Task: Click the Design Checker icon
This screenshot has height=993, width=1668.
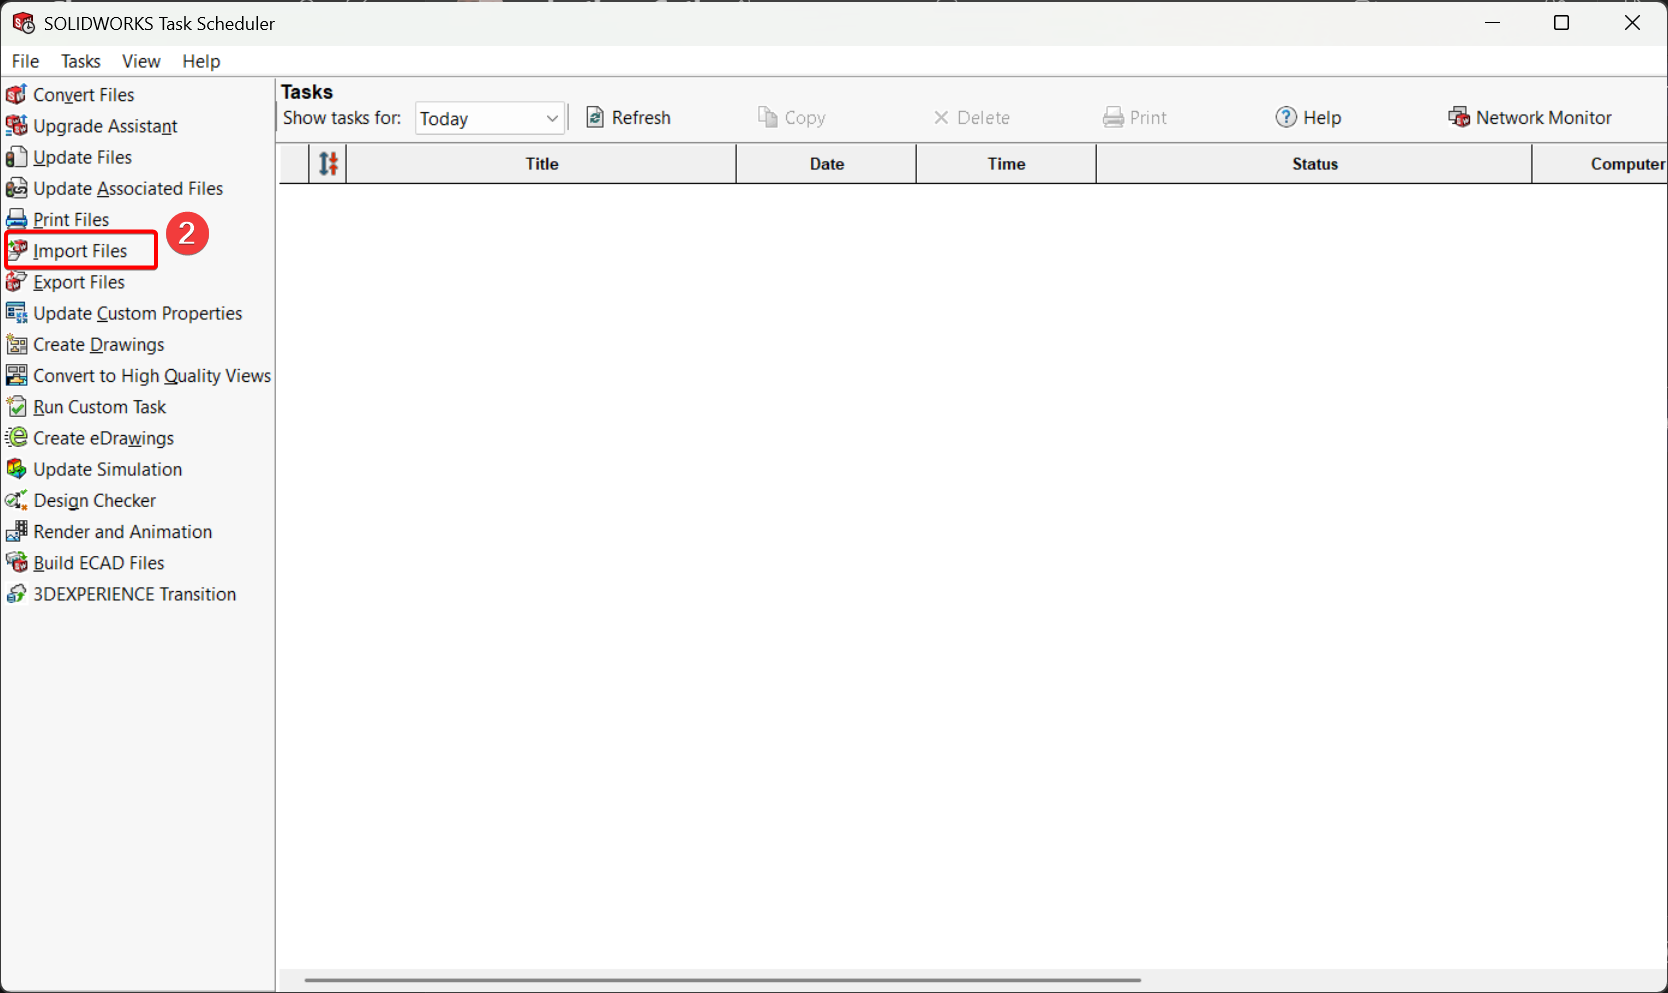Action: [16, 500]
